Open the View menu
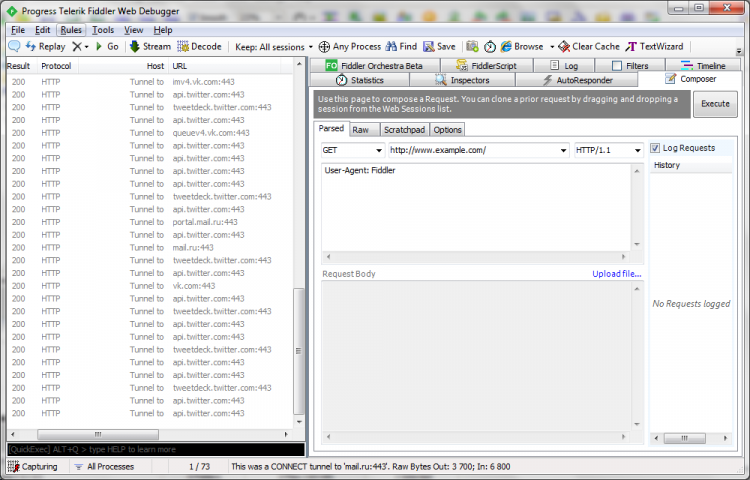The width and height of the screenshot is (750, 480). (133, 30)
